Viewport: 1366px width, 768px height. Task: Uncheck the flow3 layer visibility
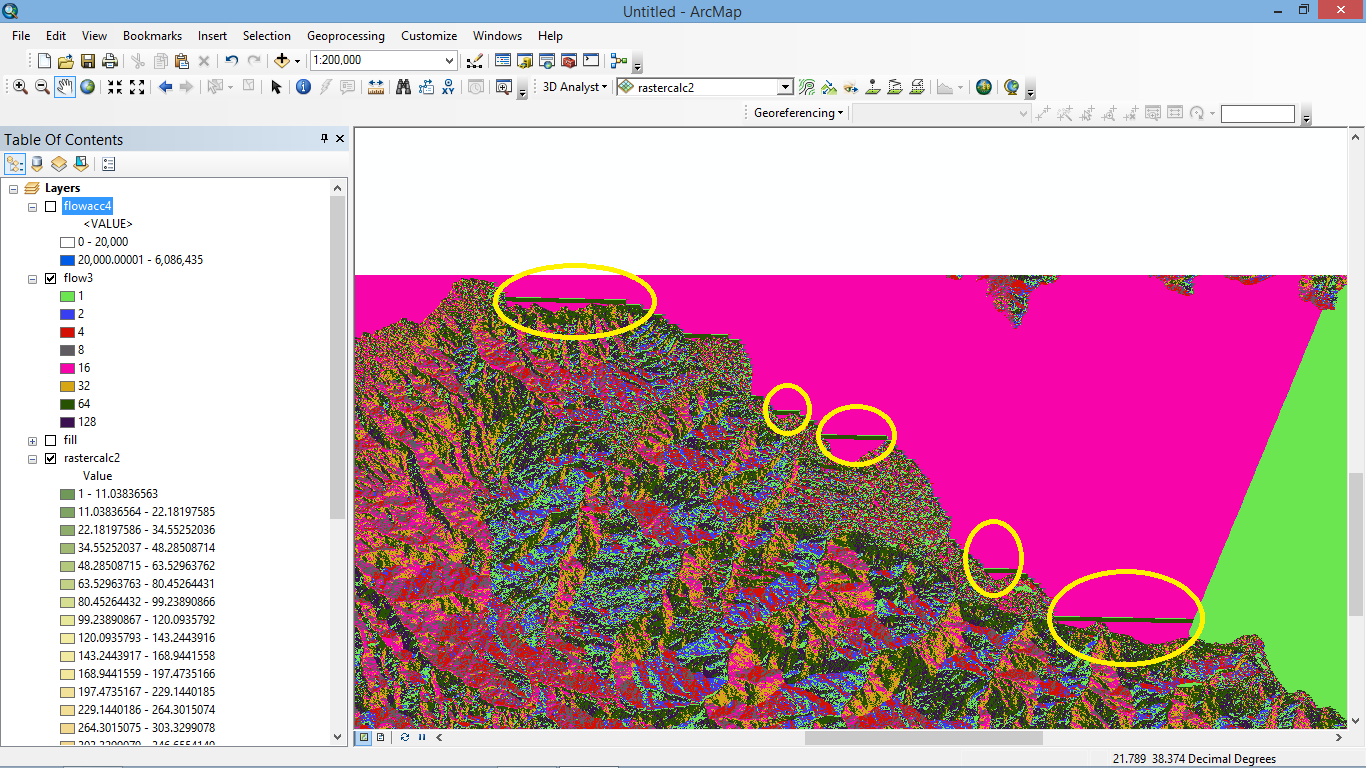(50, 279)
